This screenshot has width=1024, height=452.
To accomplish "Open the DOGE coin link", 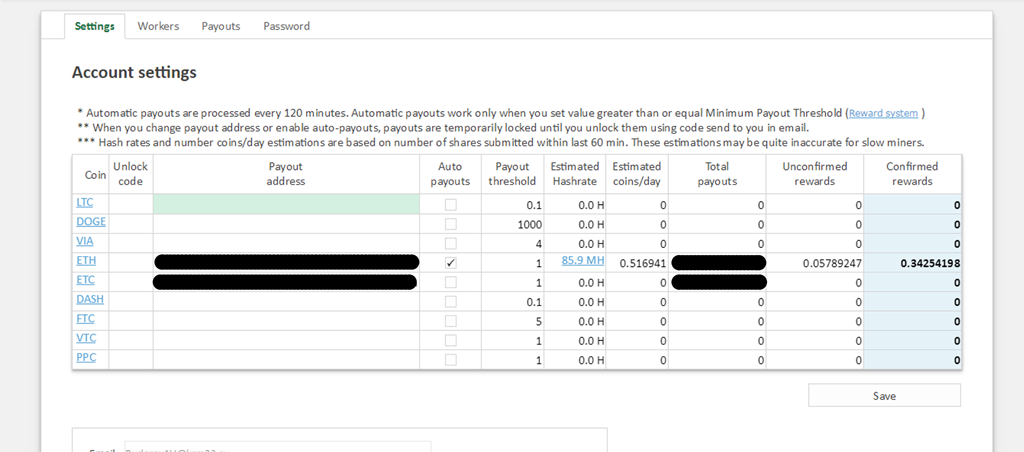I will [x=91, y=222].
